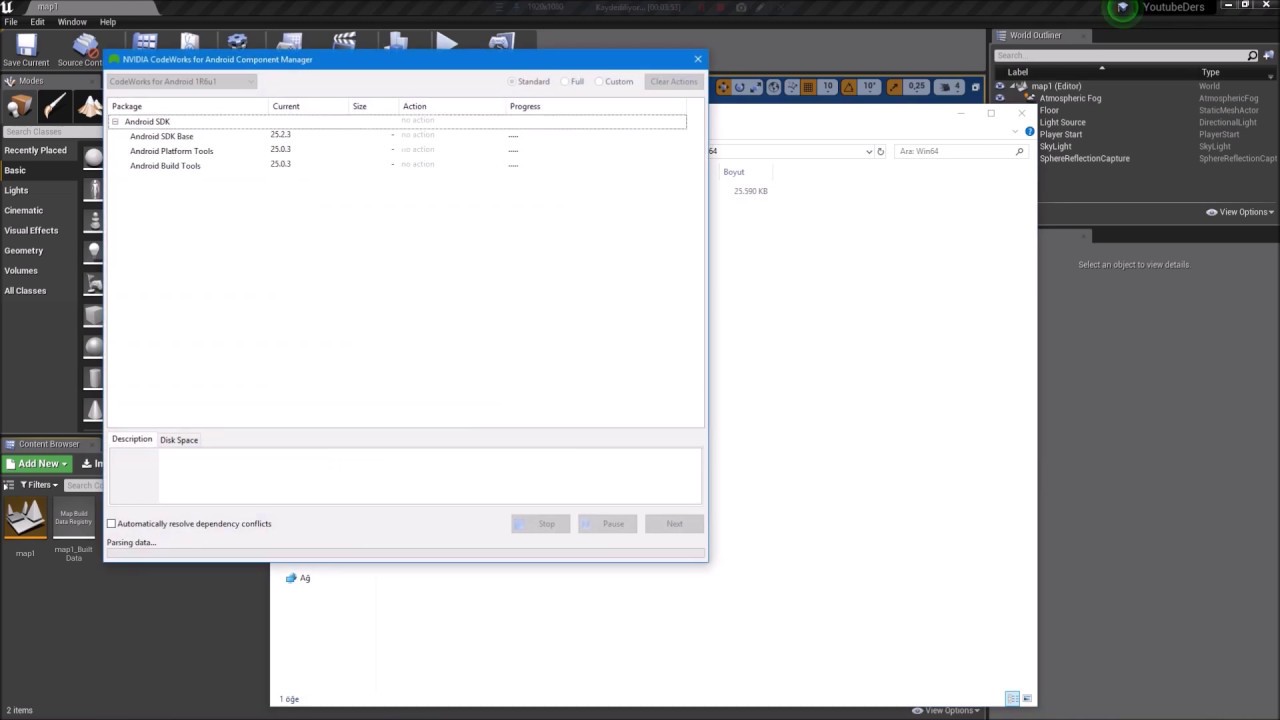1280x720 pixels.
Task: Click the Next button
Action: click(x=674, y=524)
